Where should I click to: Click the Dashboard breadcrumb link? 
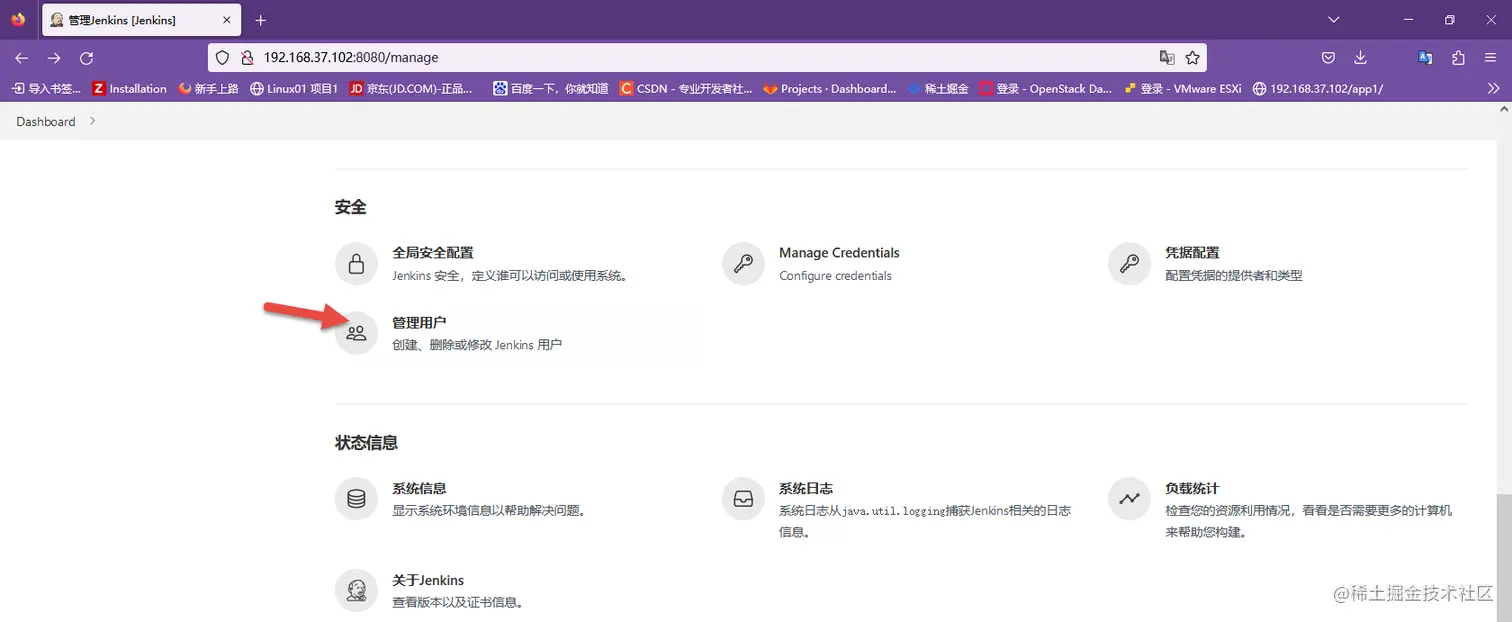click(x=46, y=121)
